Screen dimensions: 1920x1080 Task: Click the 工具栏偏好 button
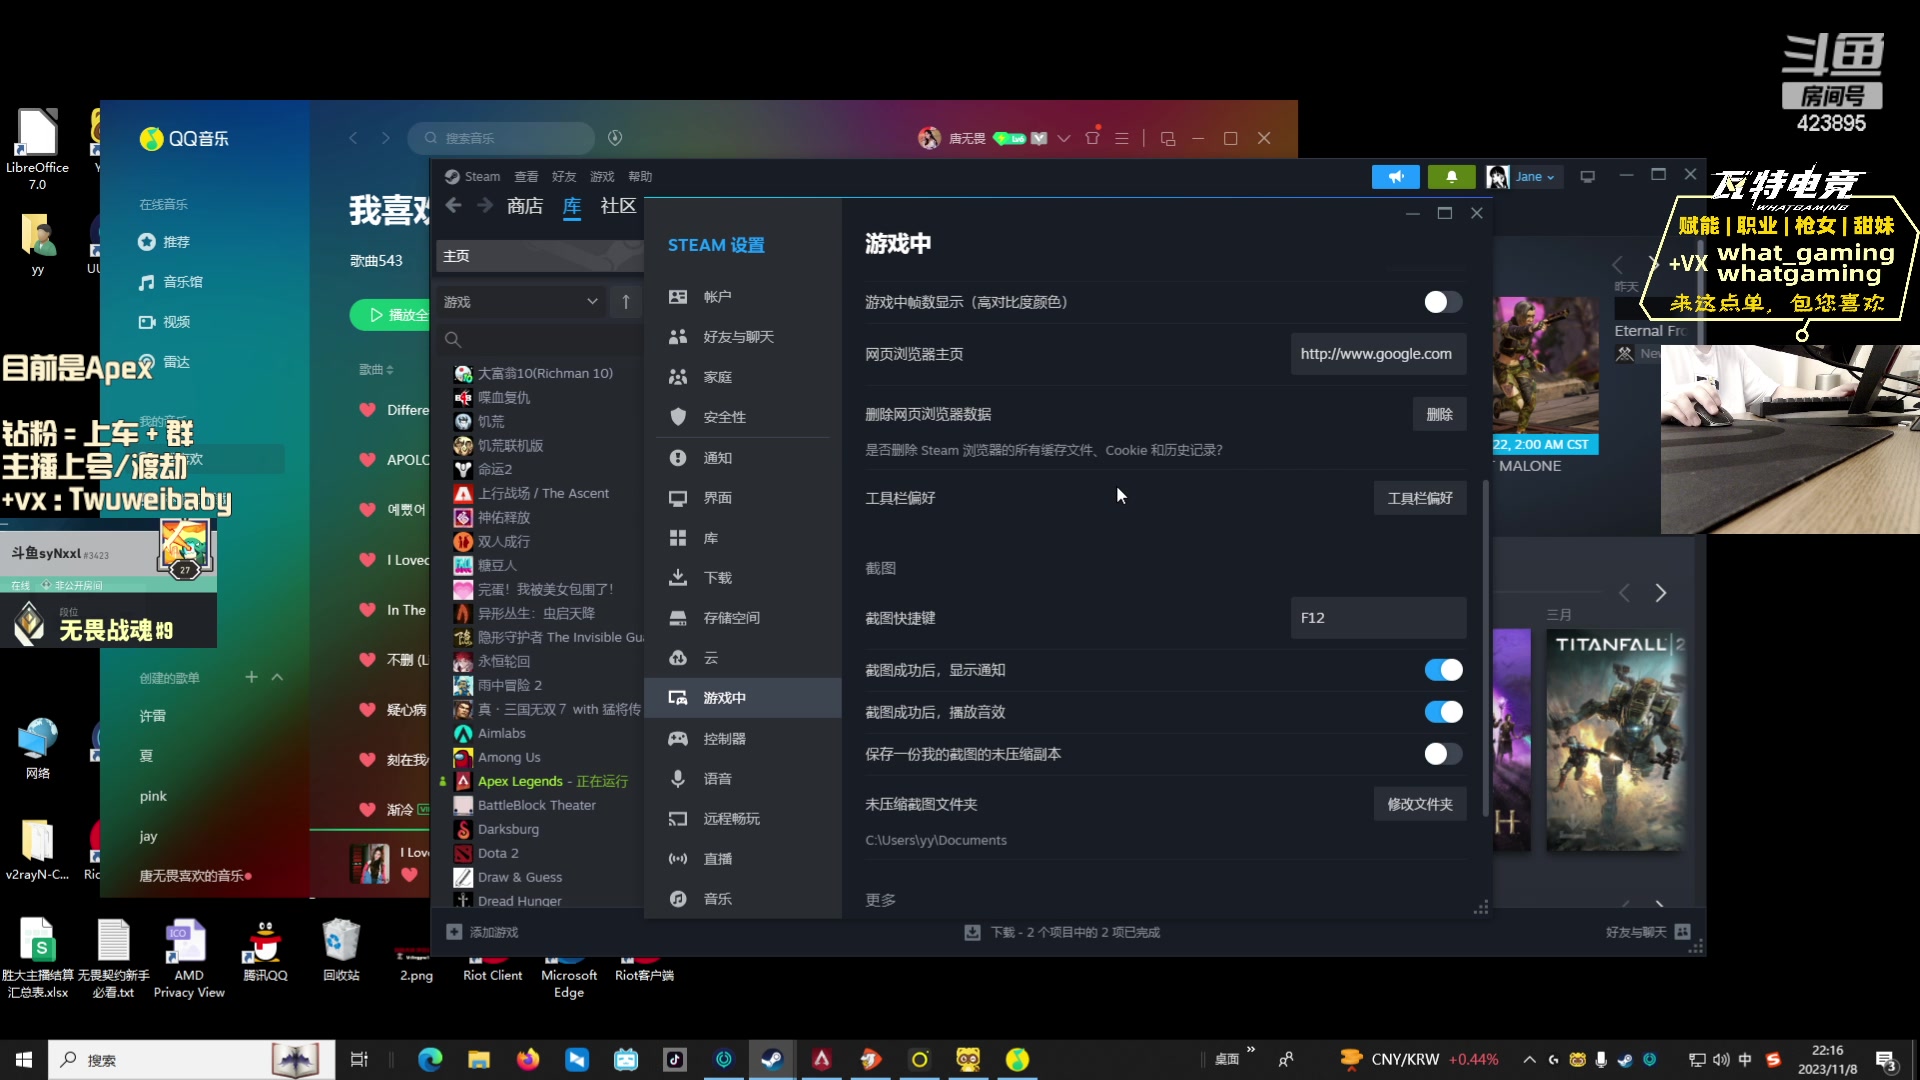point(1420,499)
